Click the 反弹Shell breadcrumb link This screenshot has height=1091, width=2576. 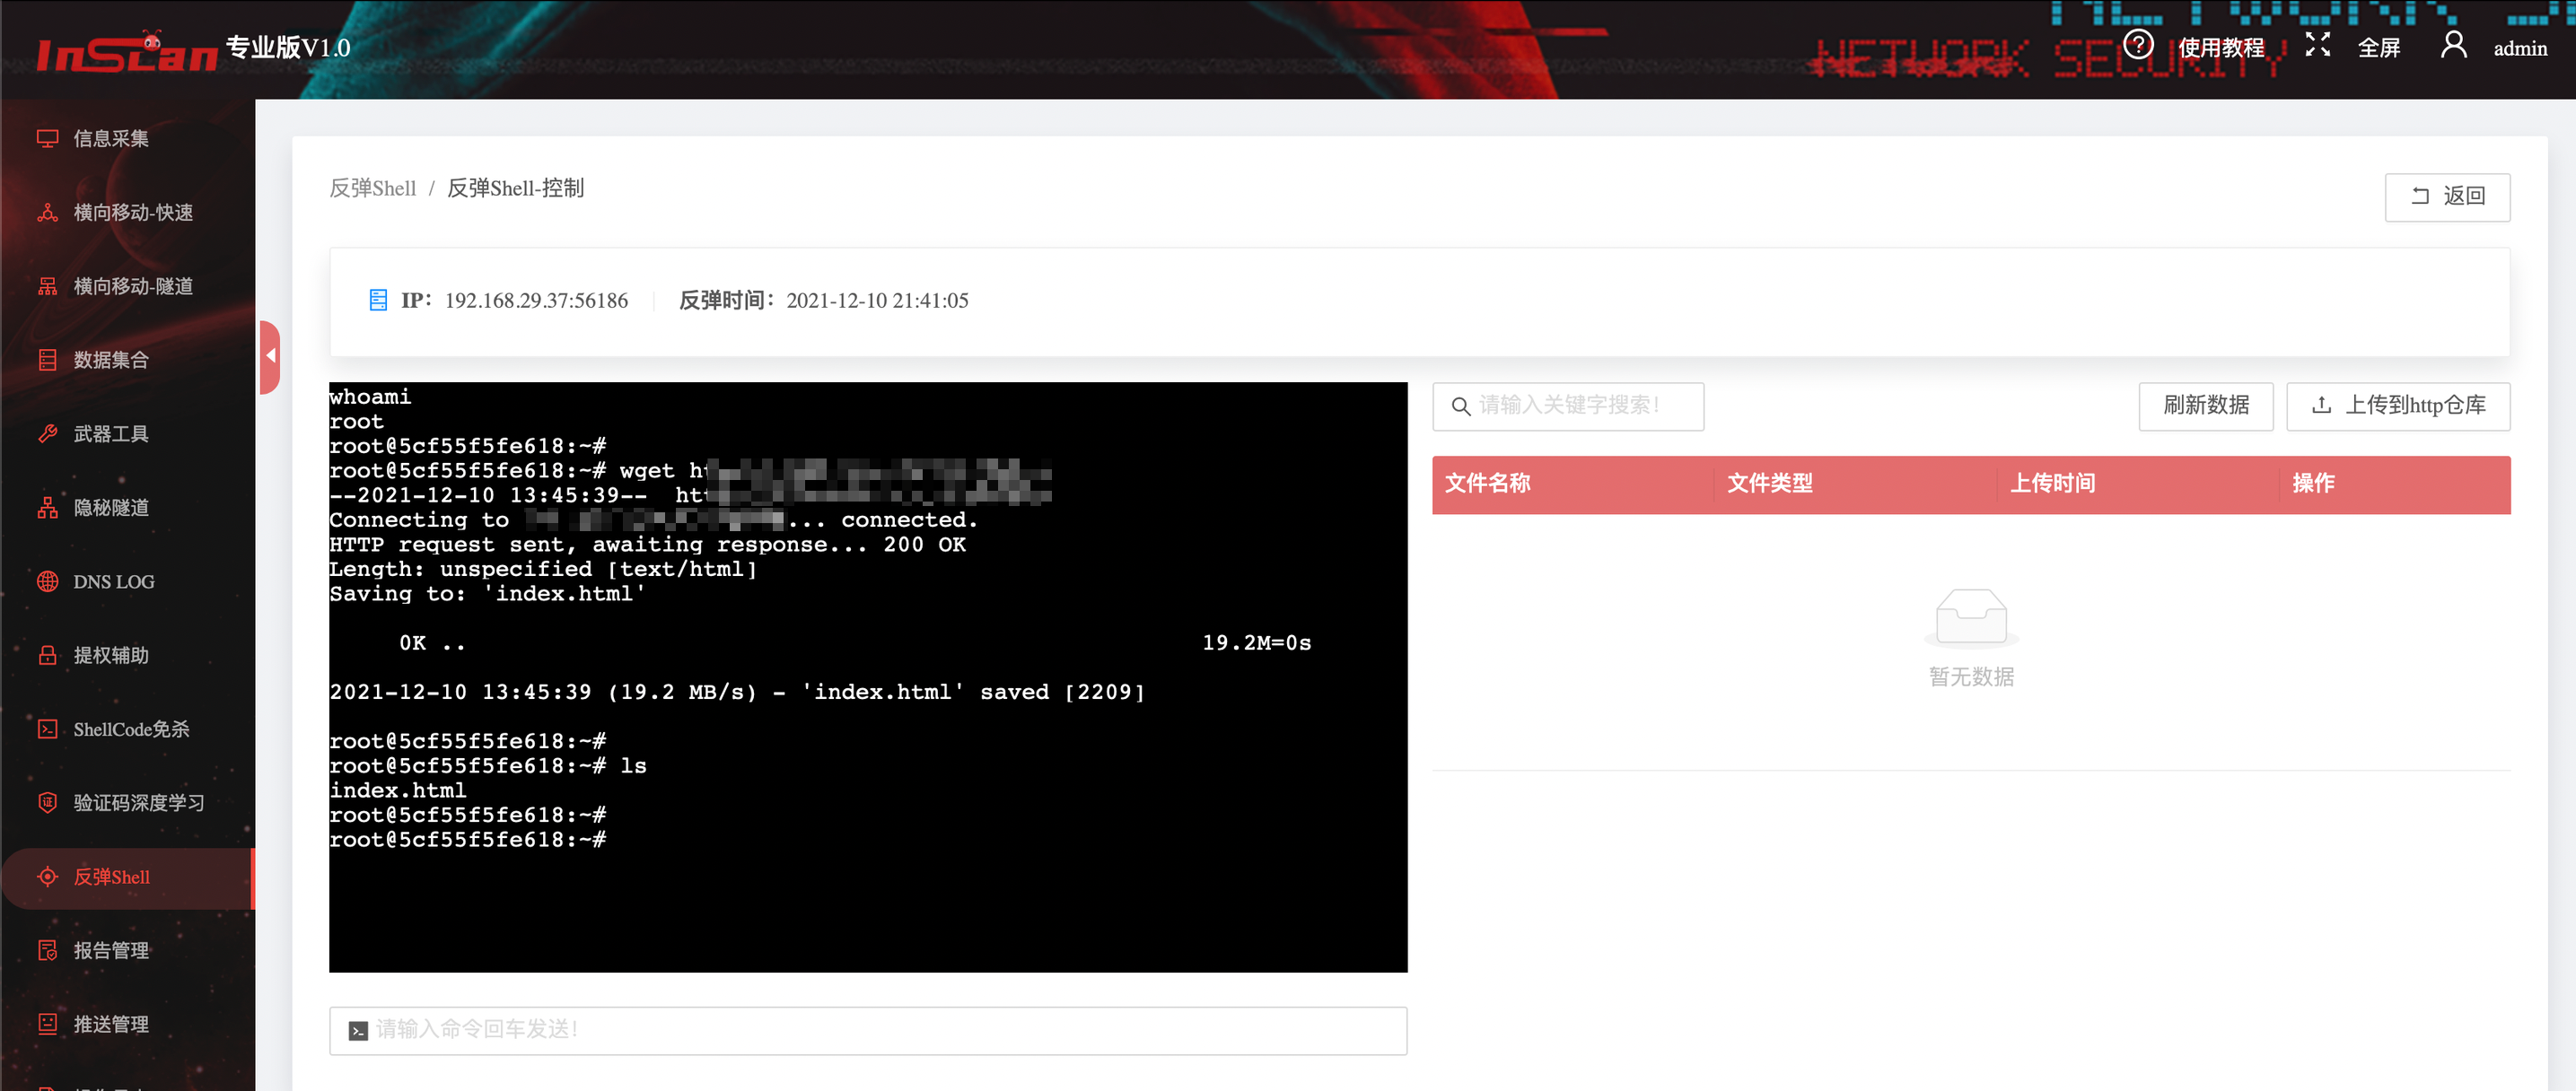tap(372, 188)
